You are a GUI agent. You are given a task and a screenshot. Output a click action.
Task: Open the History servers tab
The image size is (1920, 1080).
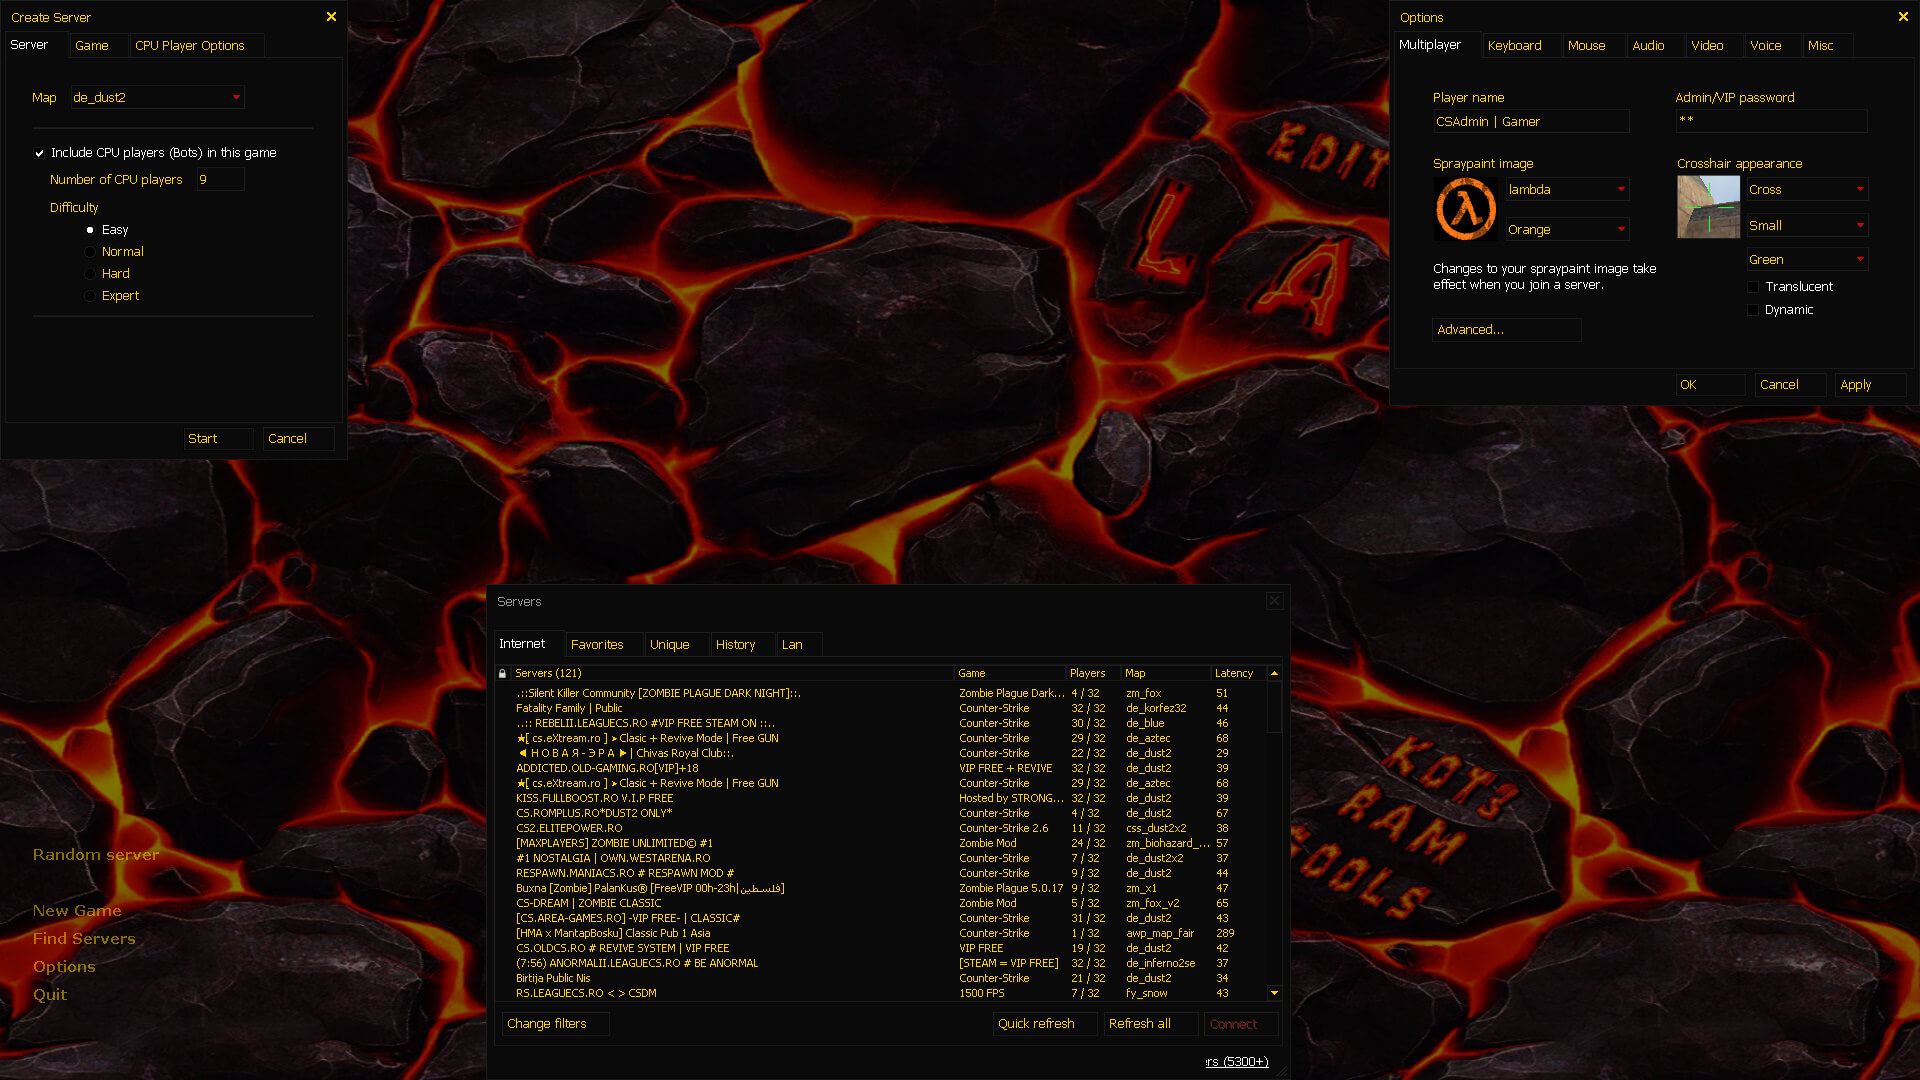(x=743, y=645)
